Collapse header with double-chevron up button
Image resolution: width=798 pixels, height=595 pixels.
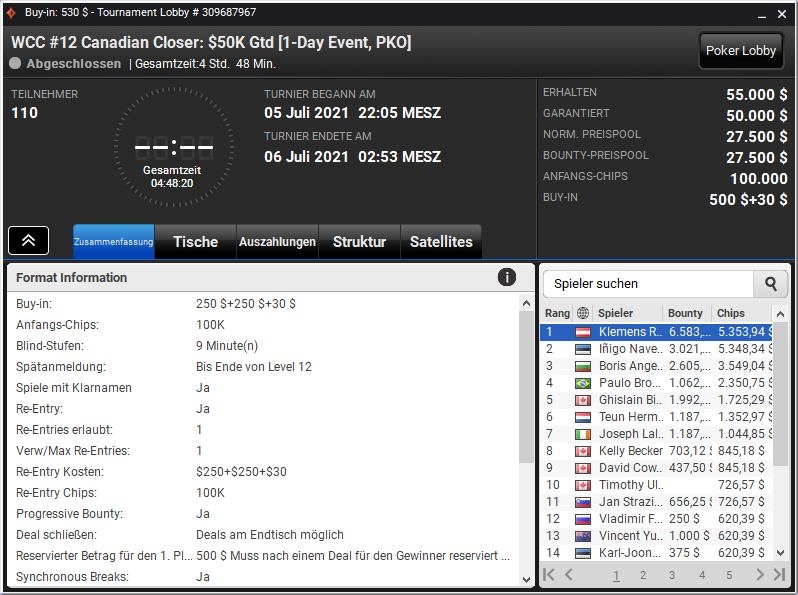pyautogui.click(x=28, y=241)
